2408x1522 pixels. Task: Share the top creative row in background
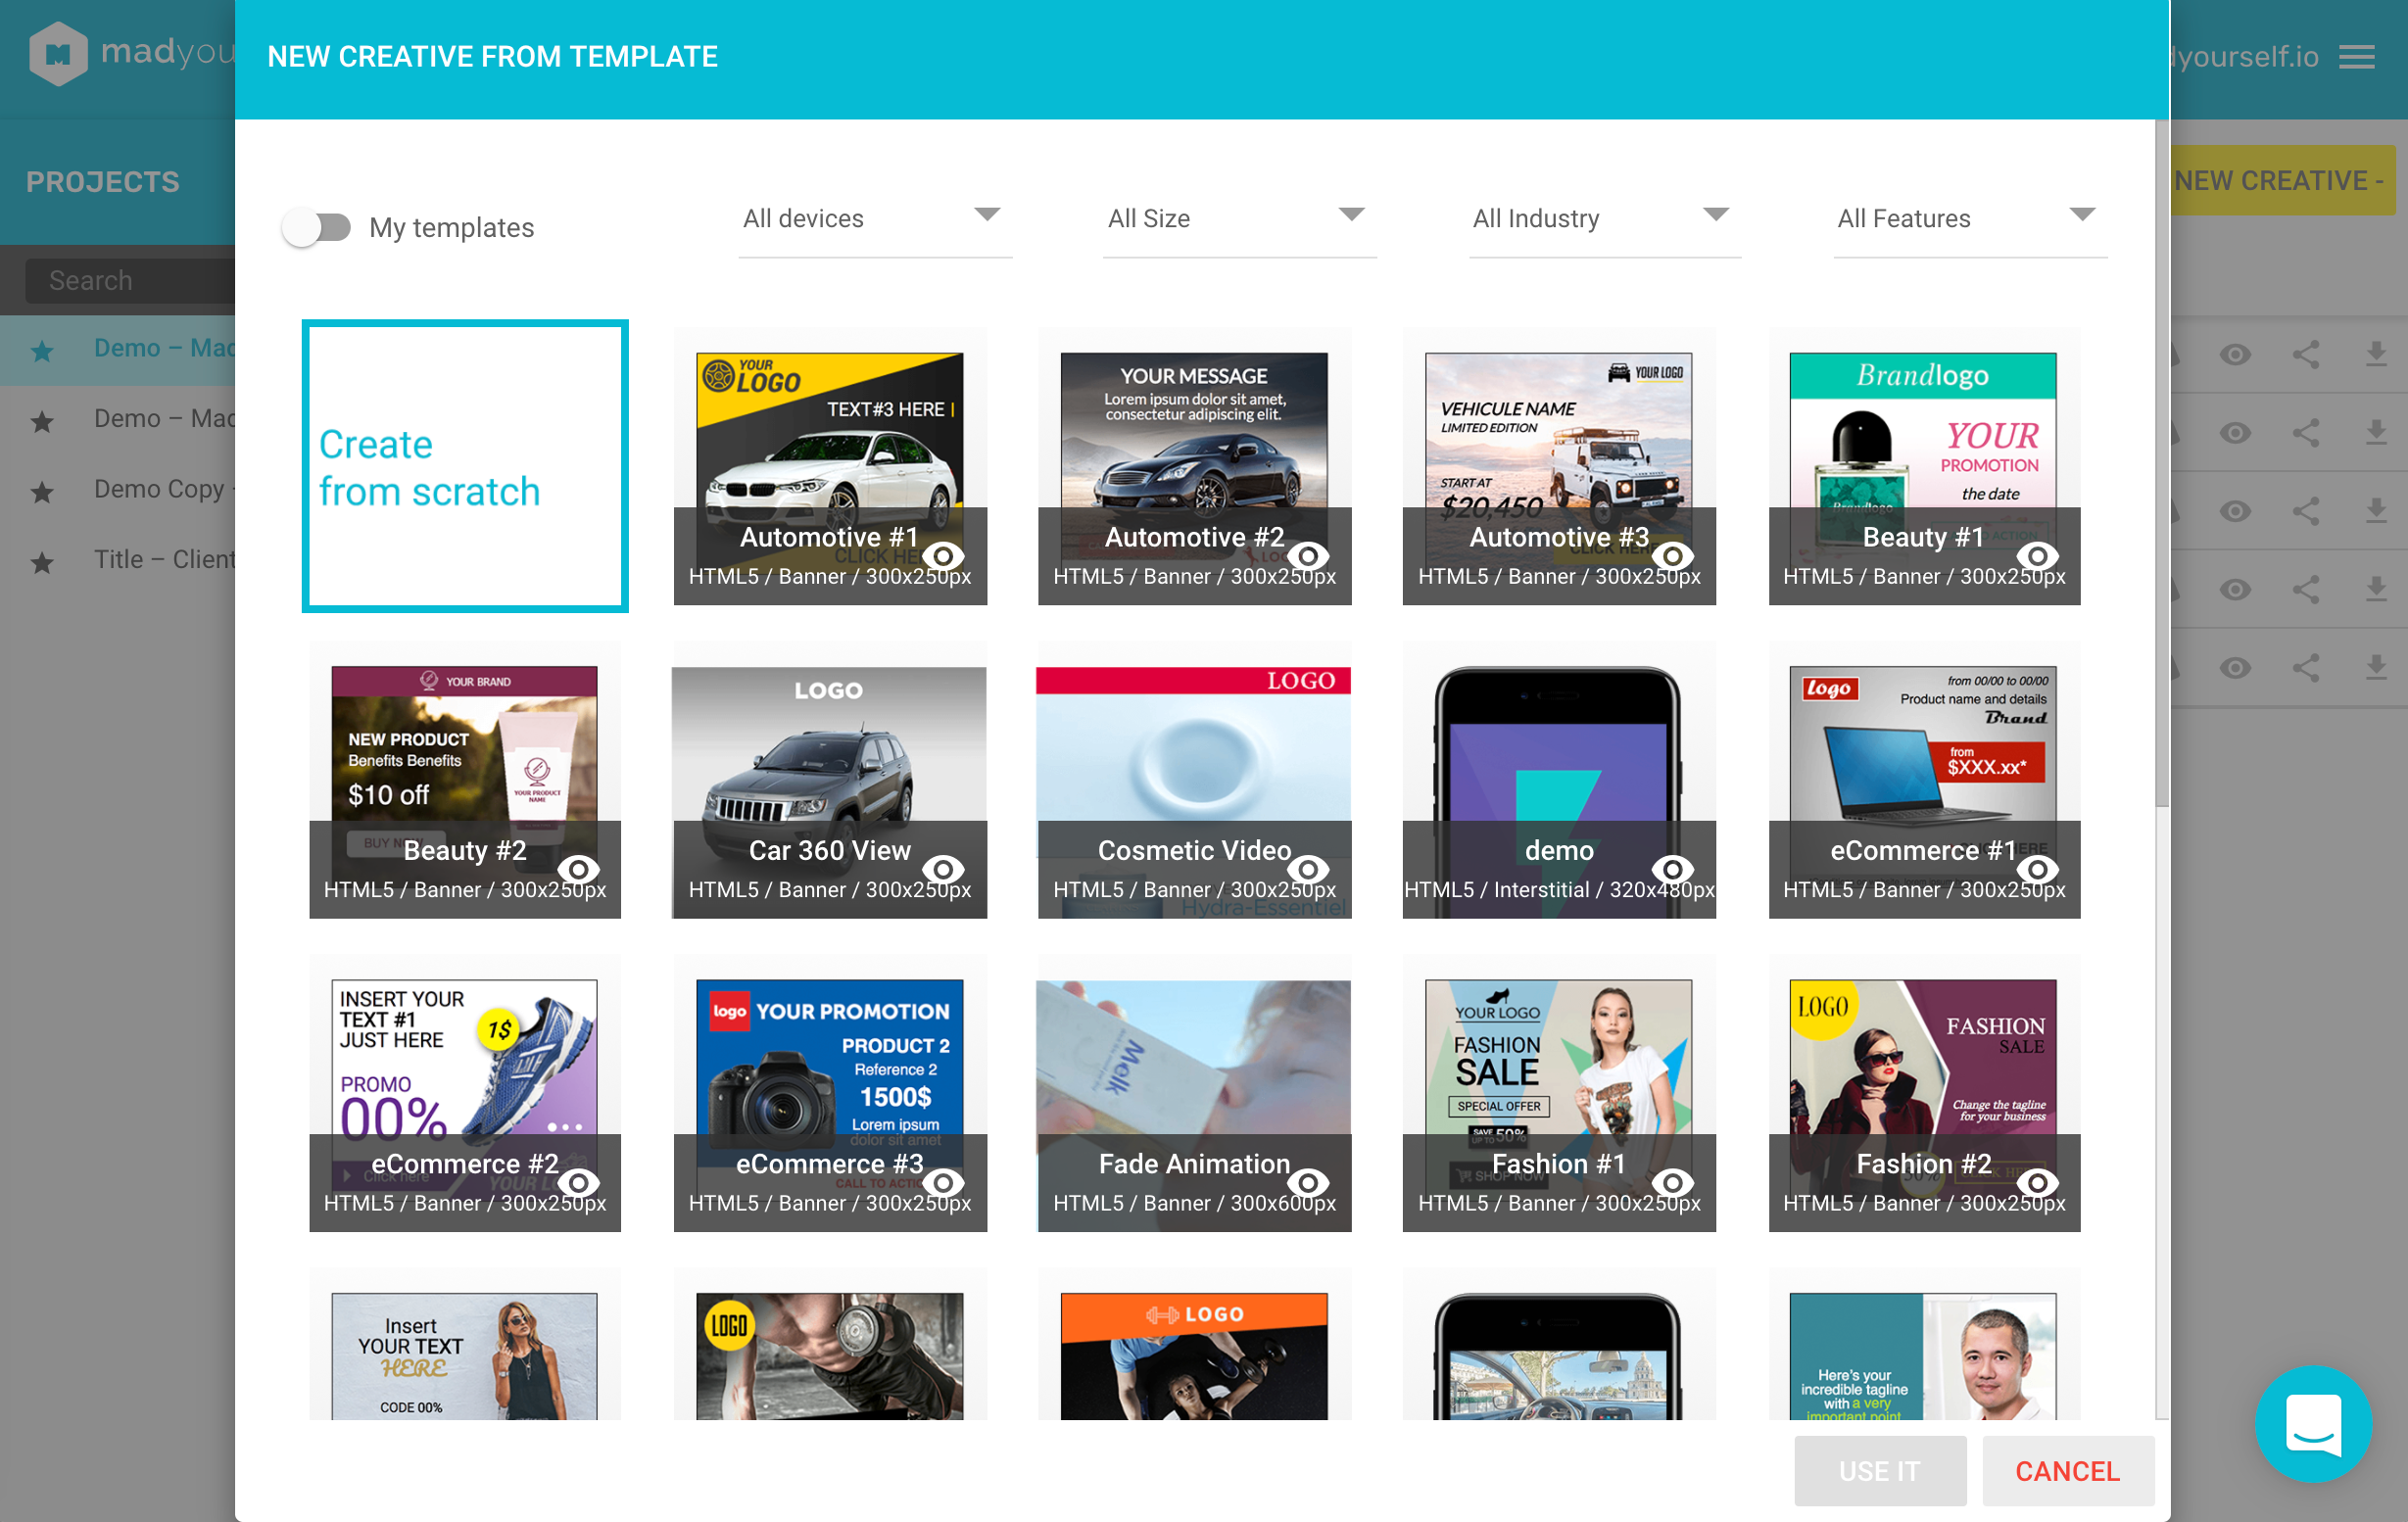tap(2306, 354)
